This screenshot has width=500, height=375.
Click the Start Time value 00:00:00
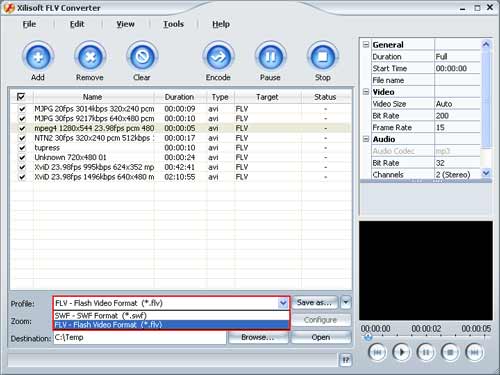click(457, 68)
